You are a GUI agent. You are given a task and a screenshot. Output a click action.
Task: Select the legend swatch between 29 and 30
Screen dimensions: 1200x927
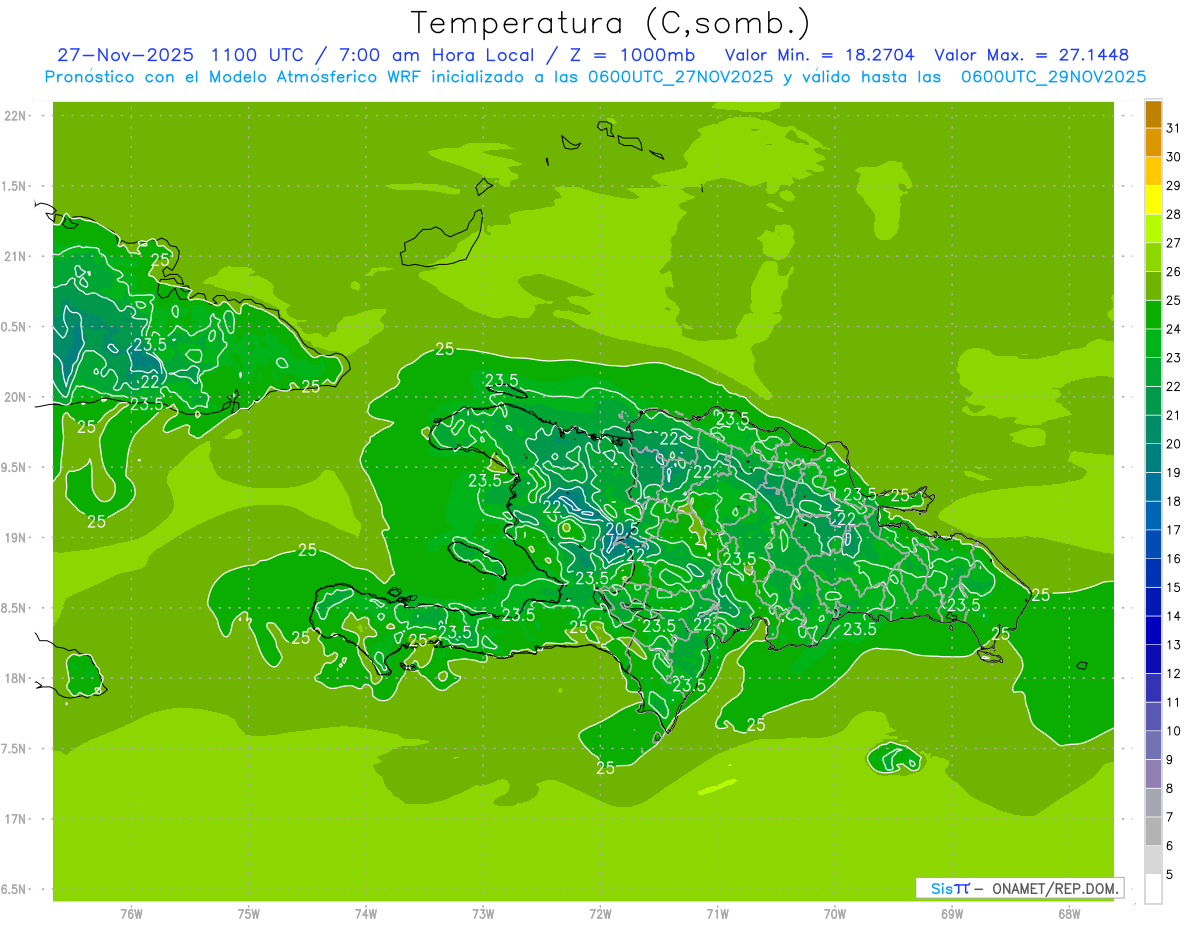pos(1153,172)
